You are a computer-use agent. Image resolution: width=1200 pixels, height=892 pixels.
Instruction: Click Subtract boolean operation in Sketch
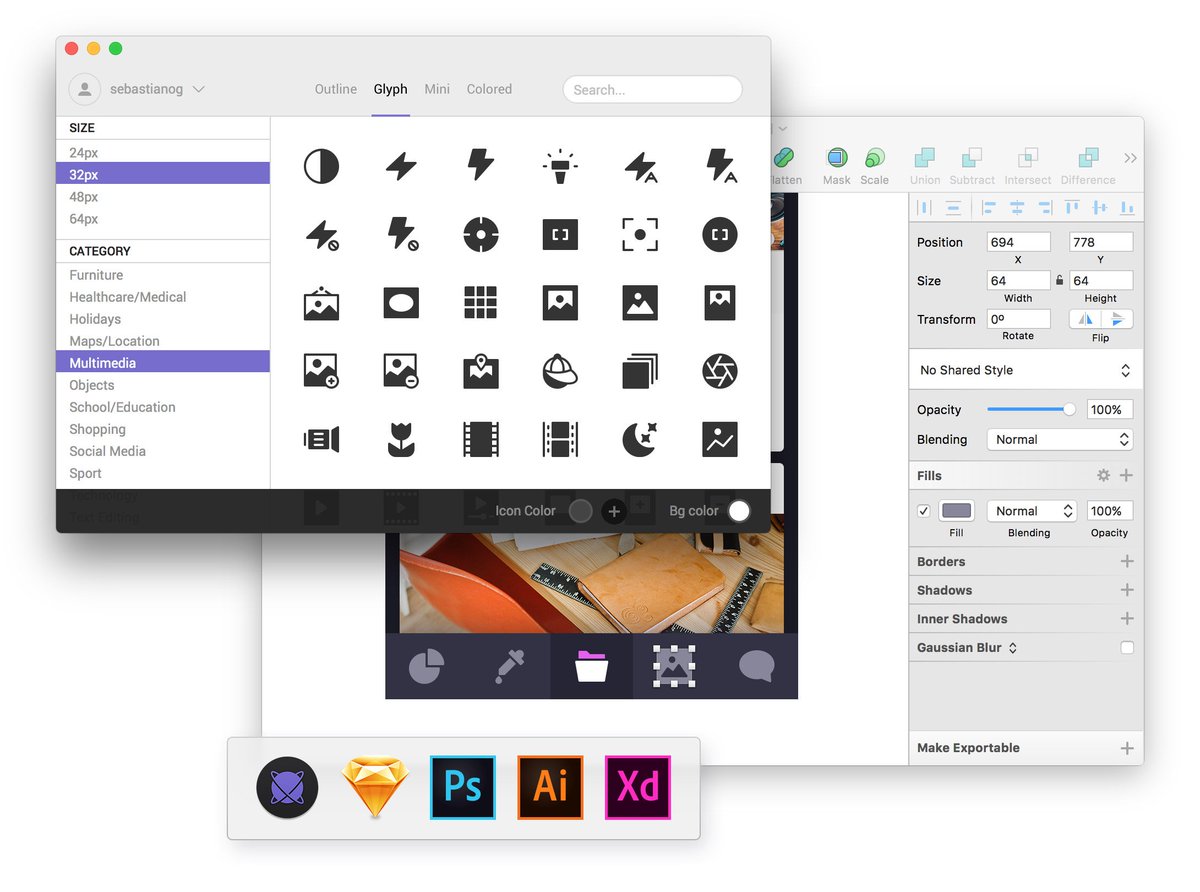[x=972, y=166]
